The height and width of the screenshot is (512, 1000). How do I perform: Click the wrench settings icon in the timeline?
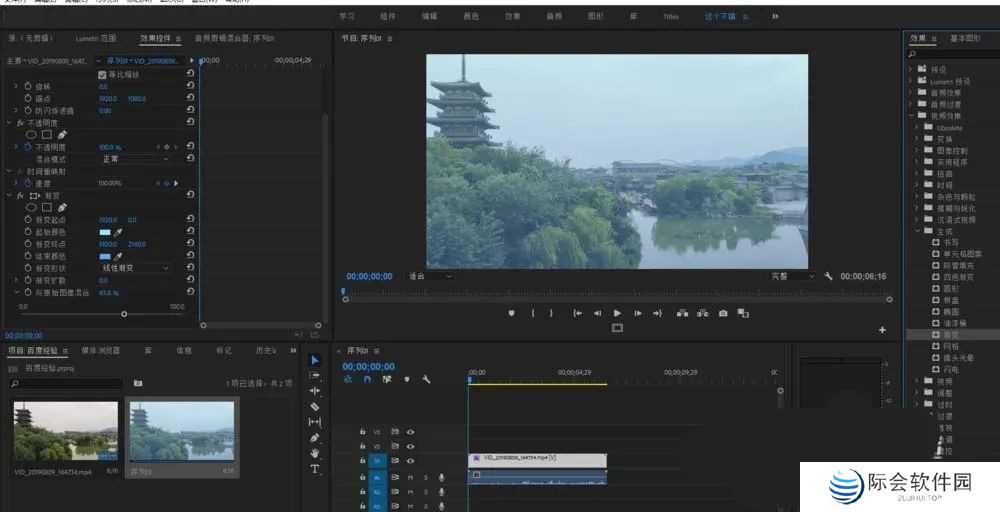tap(426, 379)
